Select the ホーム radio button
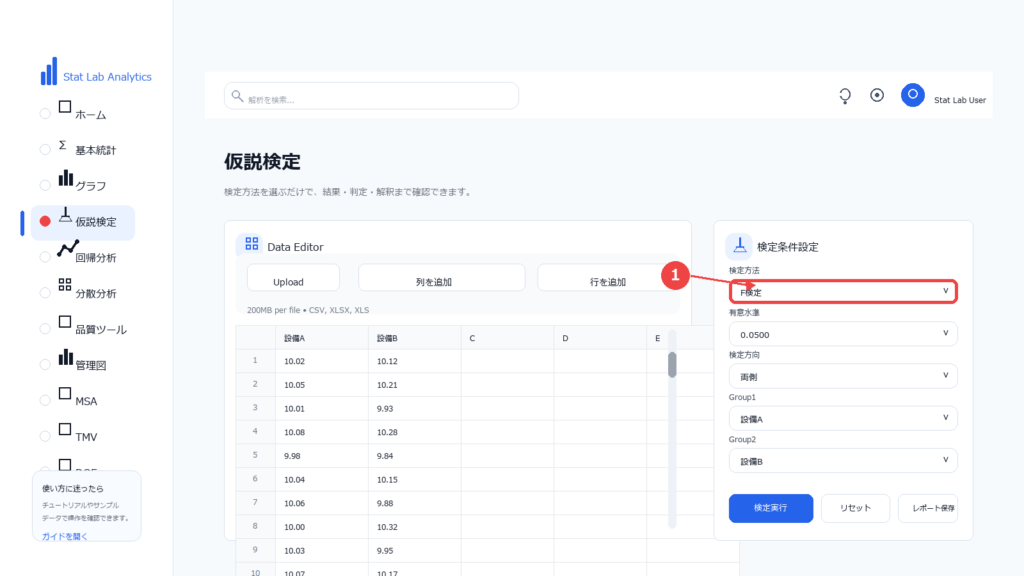The image size is (1024, 576). (x=45, y=114)
